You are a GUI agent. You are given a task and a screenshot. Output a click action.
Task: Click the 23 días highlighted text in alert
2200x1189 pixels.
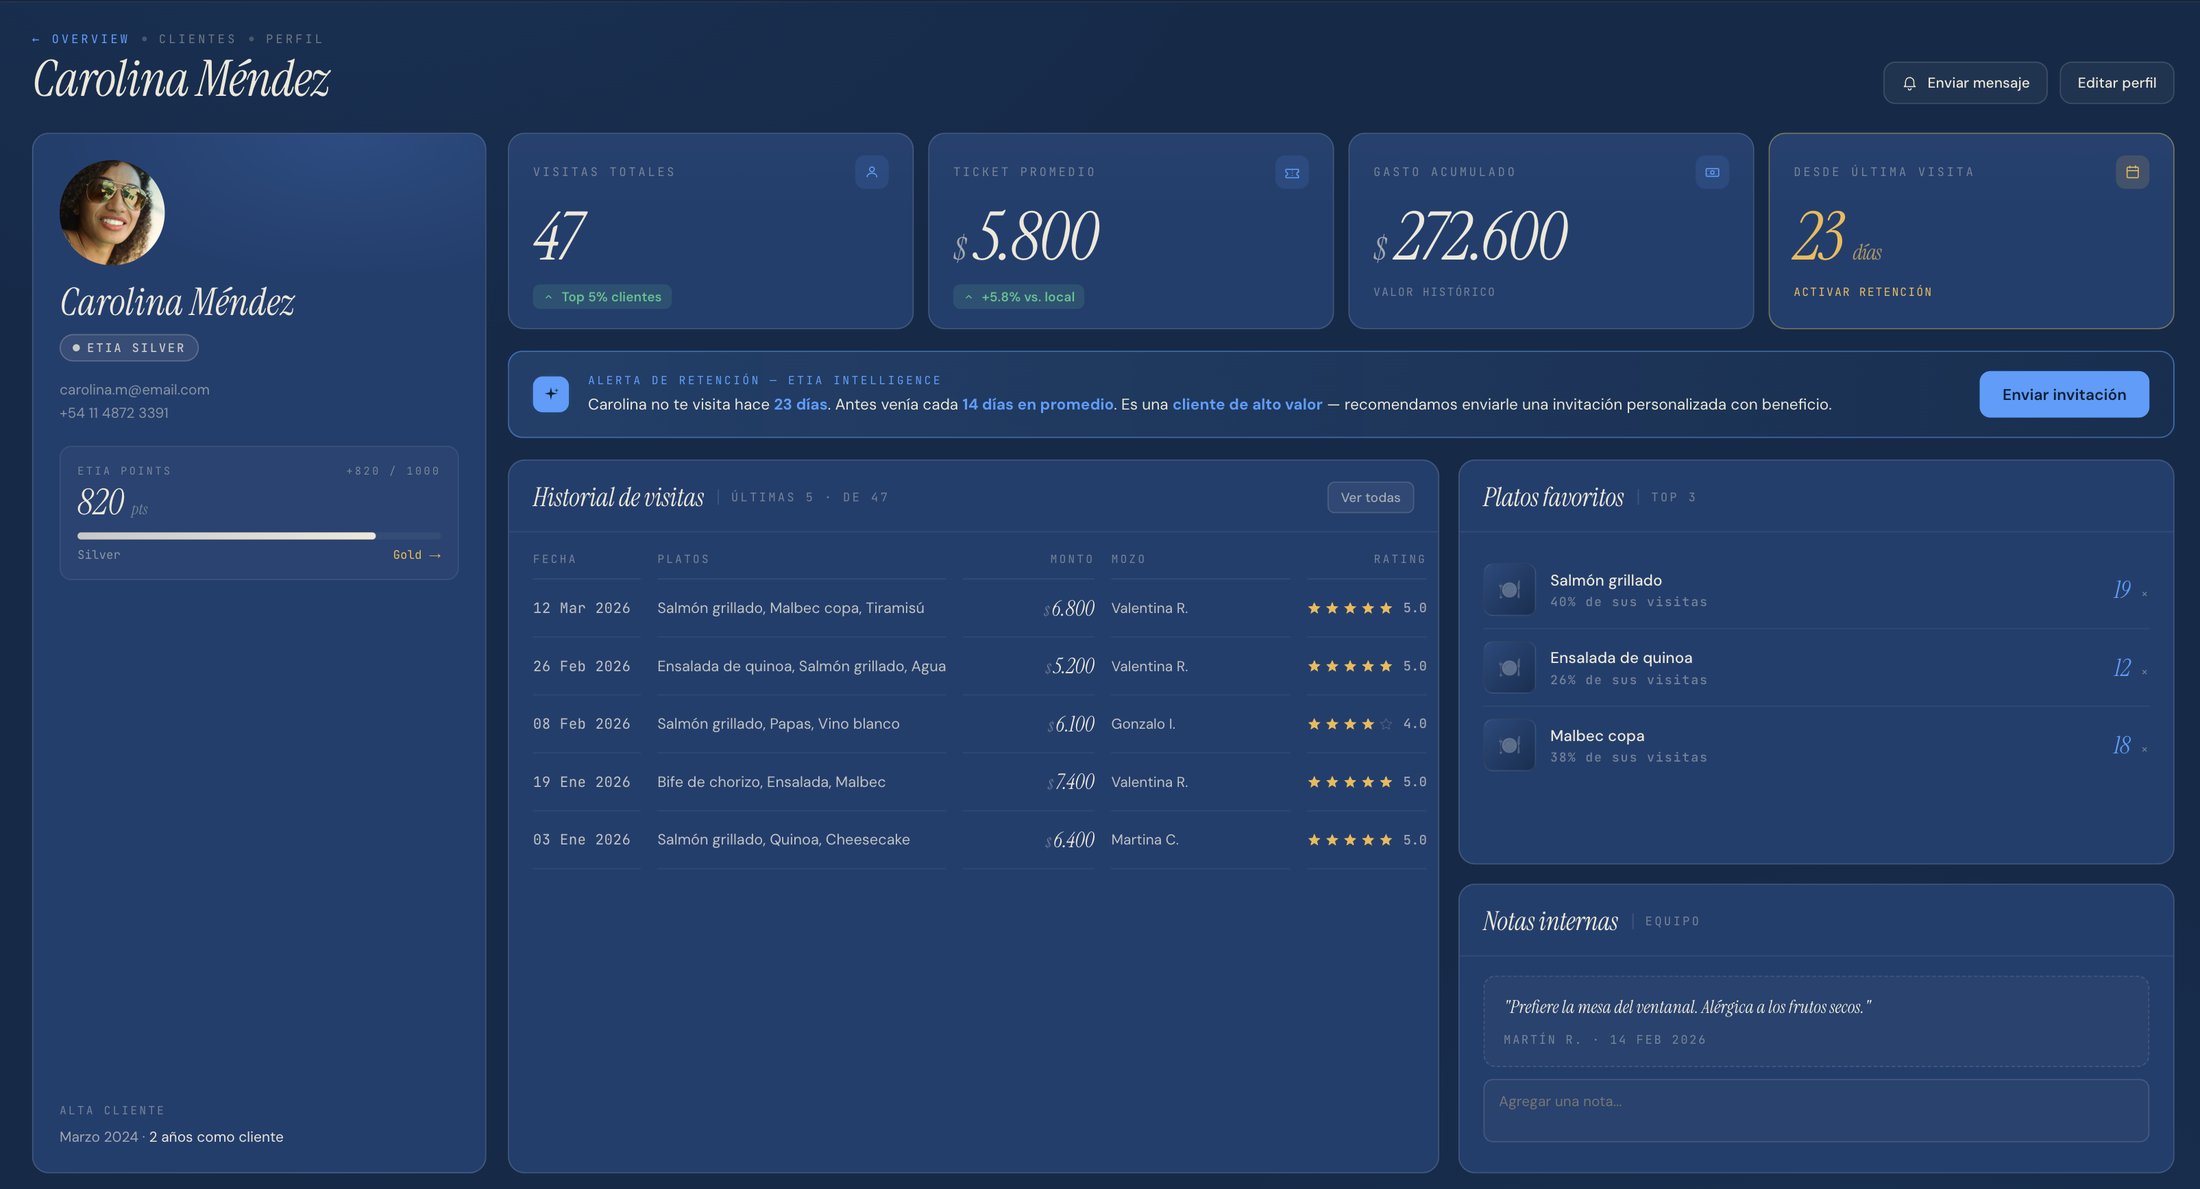pos(800,405)
